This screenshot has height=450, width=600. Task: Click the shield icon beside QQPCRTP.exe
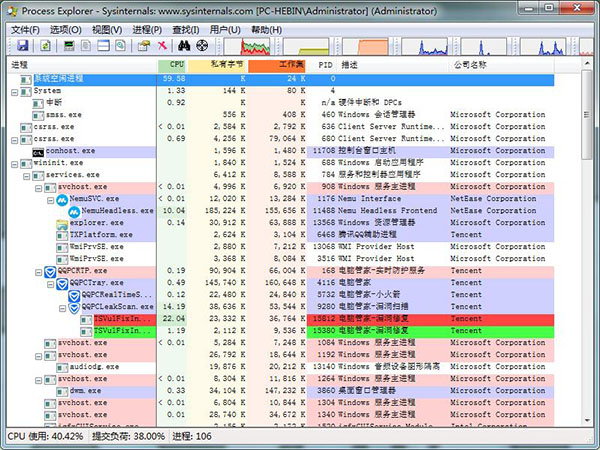point(50,271)
